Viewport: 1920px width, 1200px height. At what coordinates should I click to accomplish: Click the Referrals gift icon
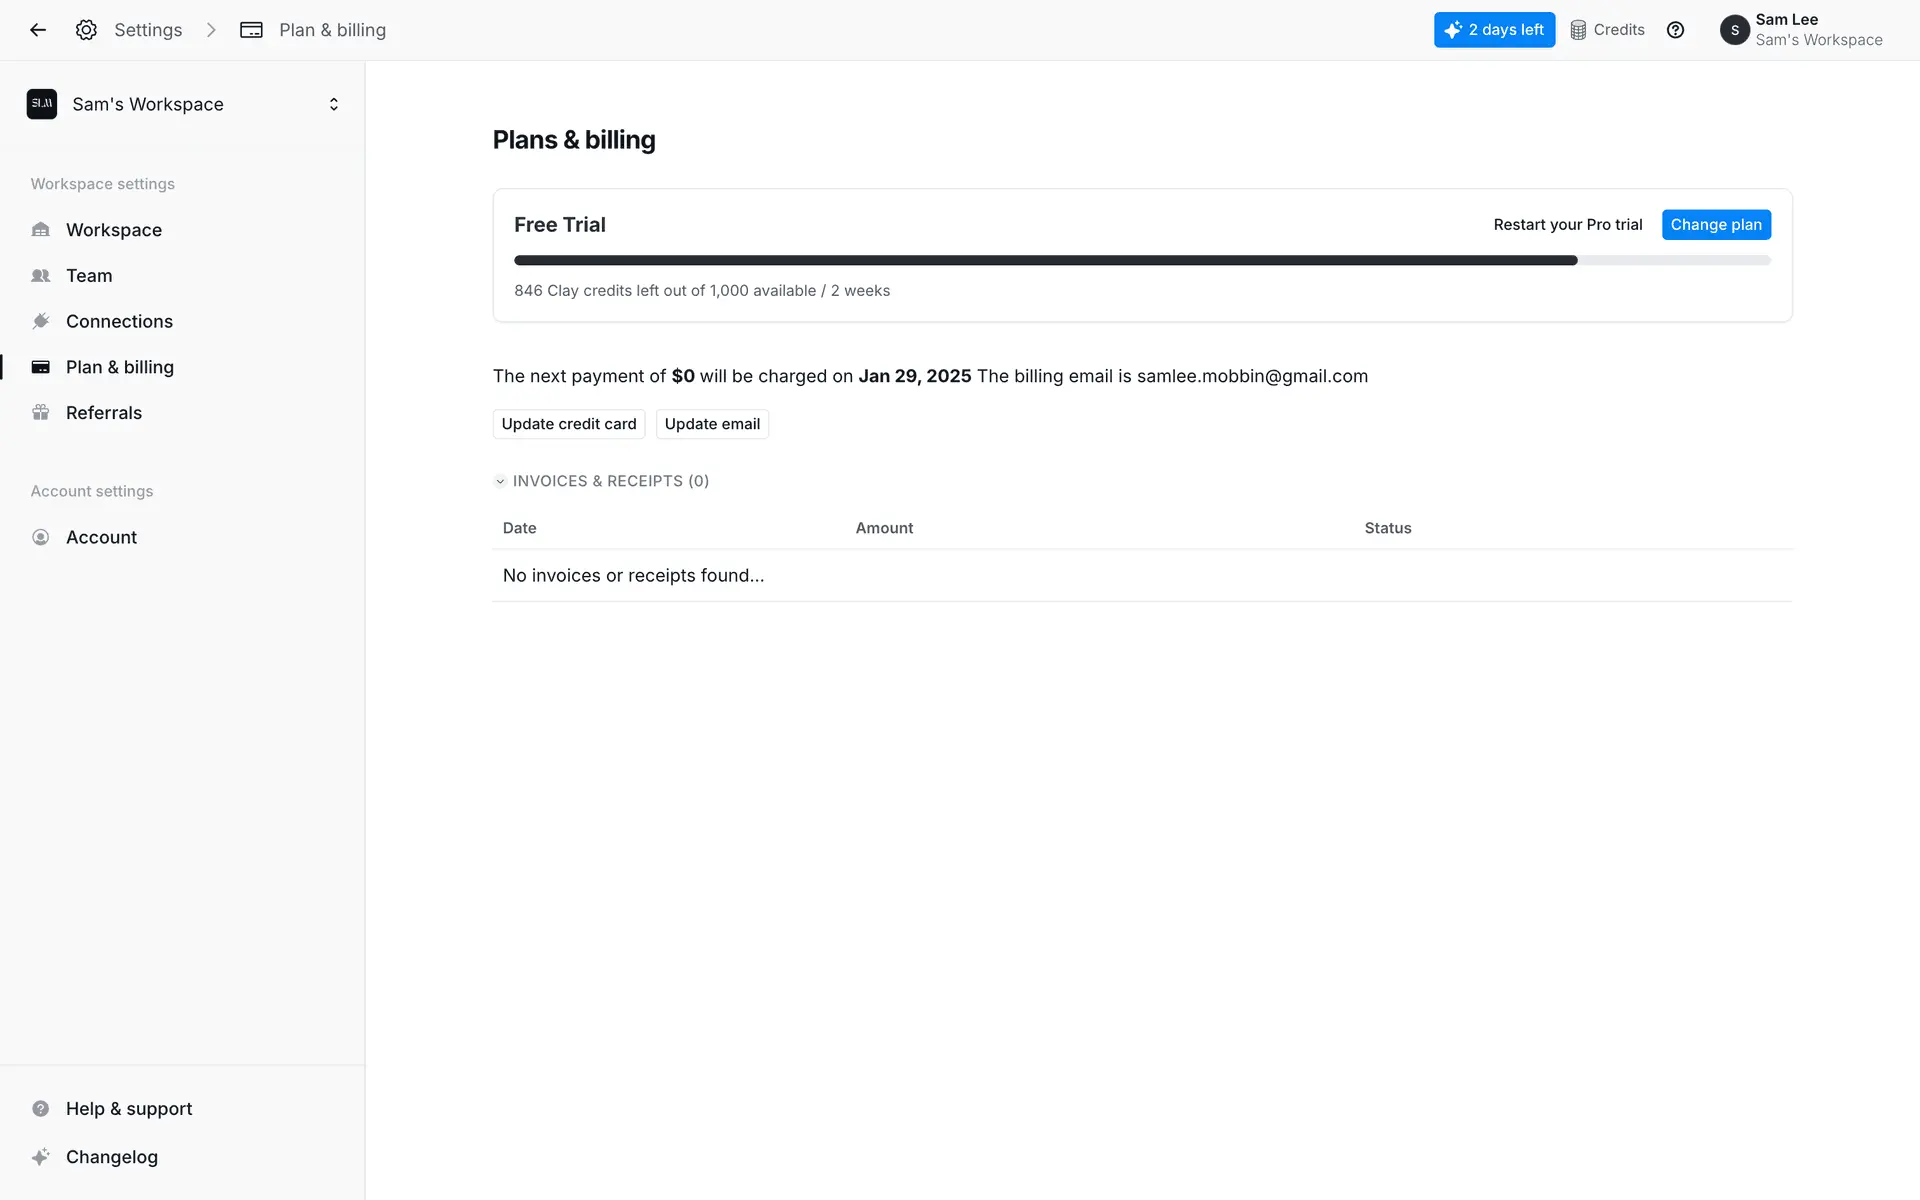click(x=40, y=413)
